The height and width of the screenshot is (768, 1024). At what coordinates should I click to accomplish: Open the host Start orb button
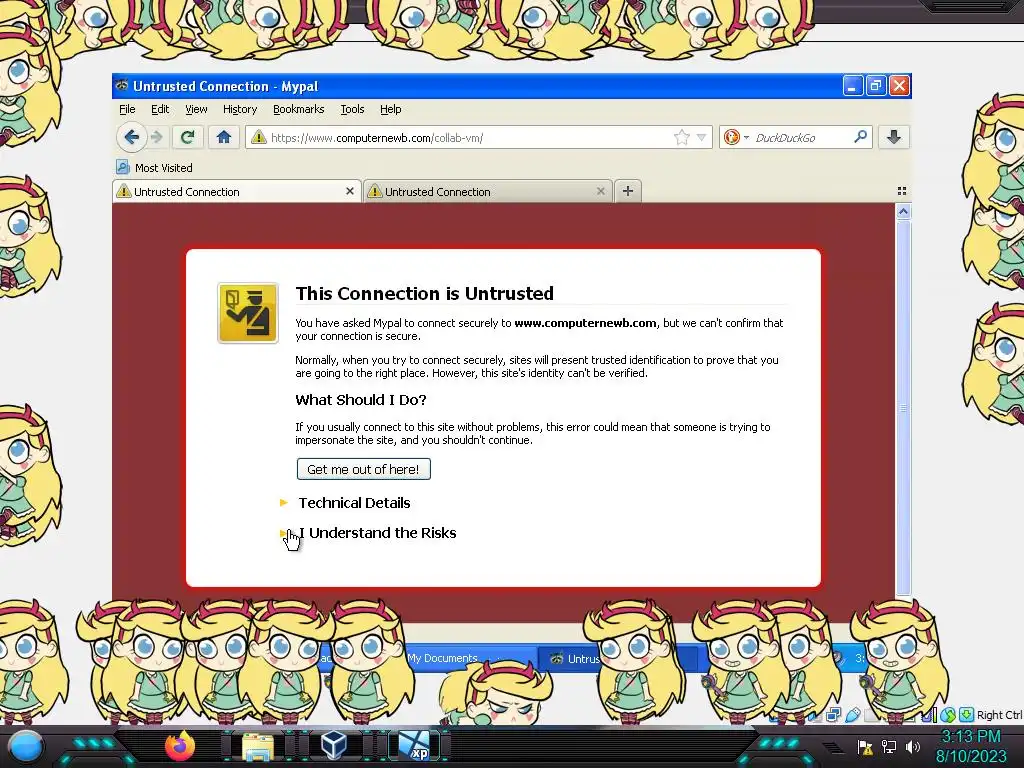tap(25, 746)
